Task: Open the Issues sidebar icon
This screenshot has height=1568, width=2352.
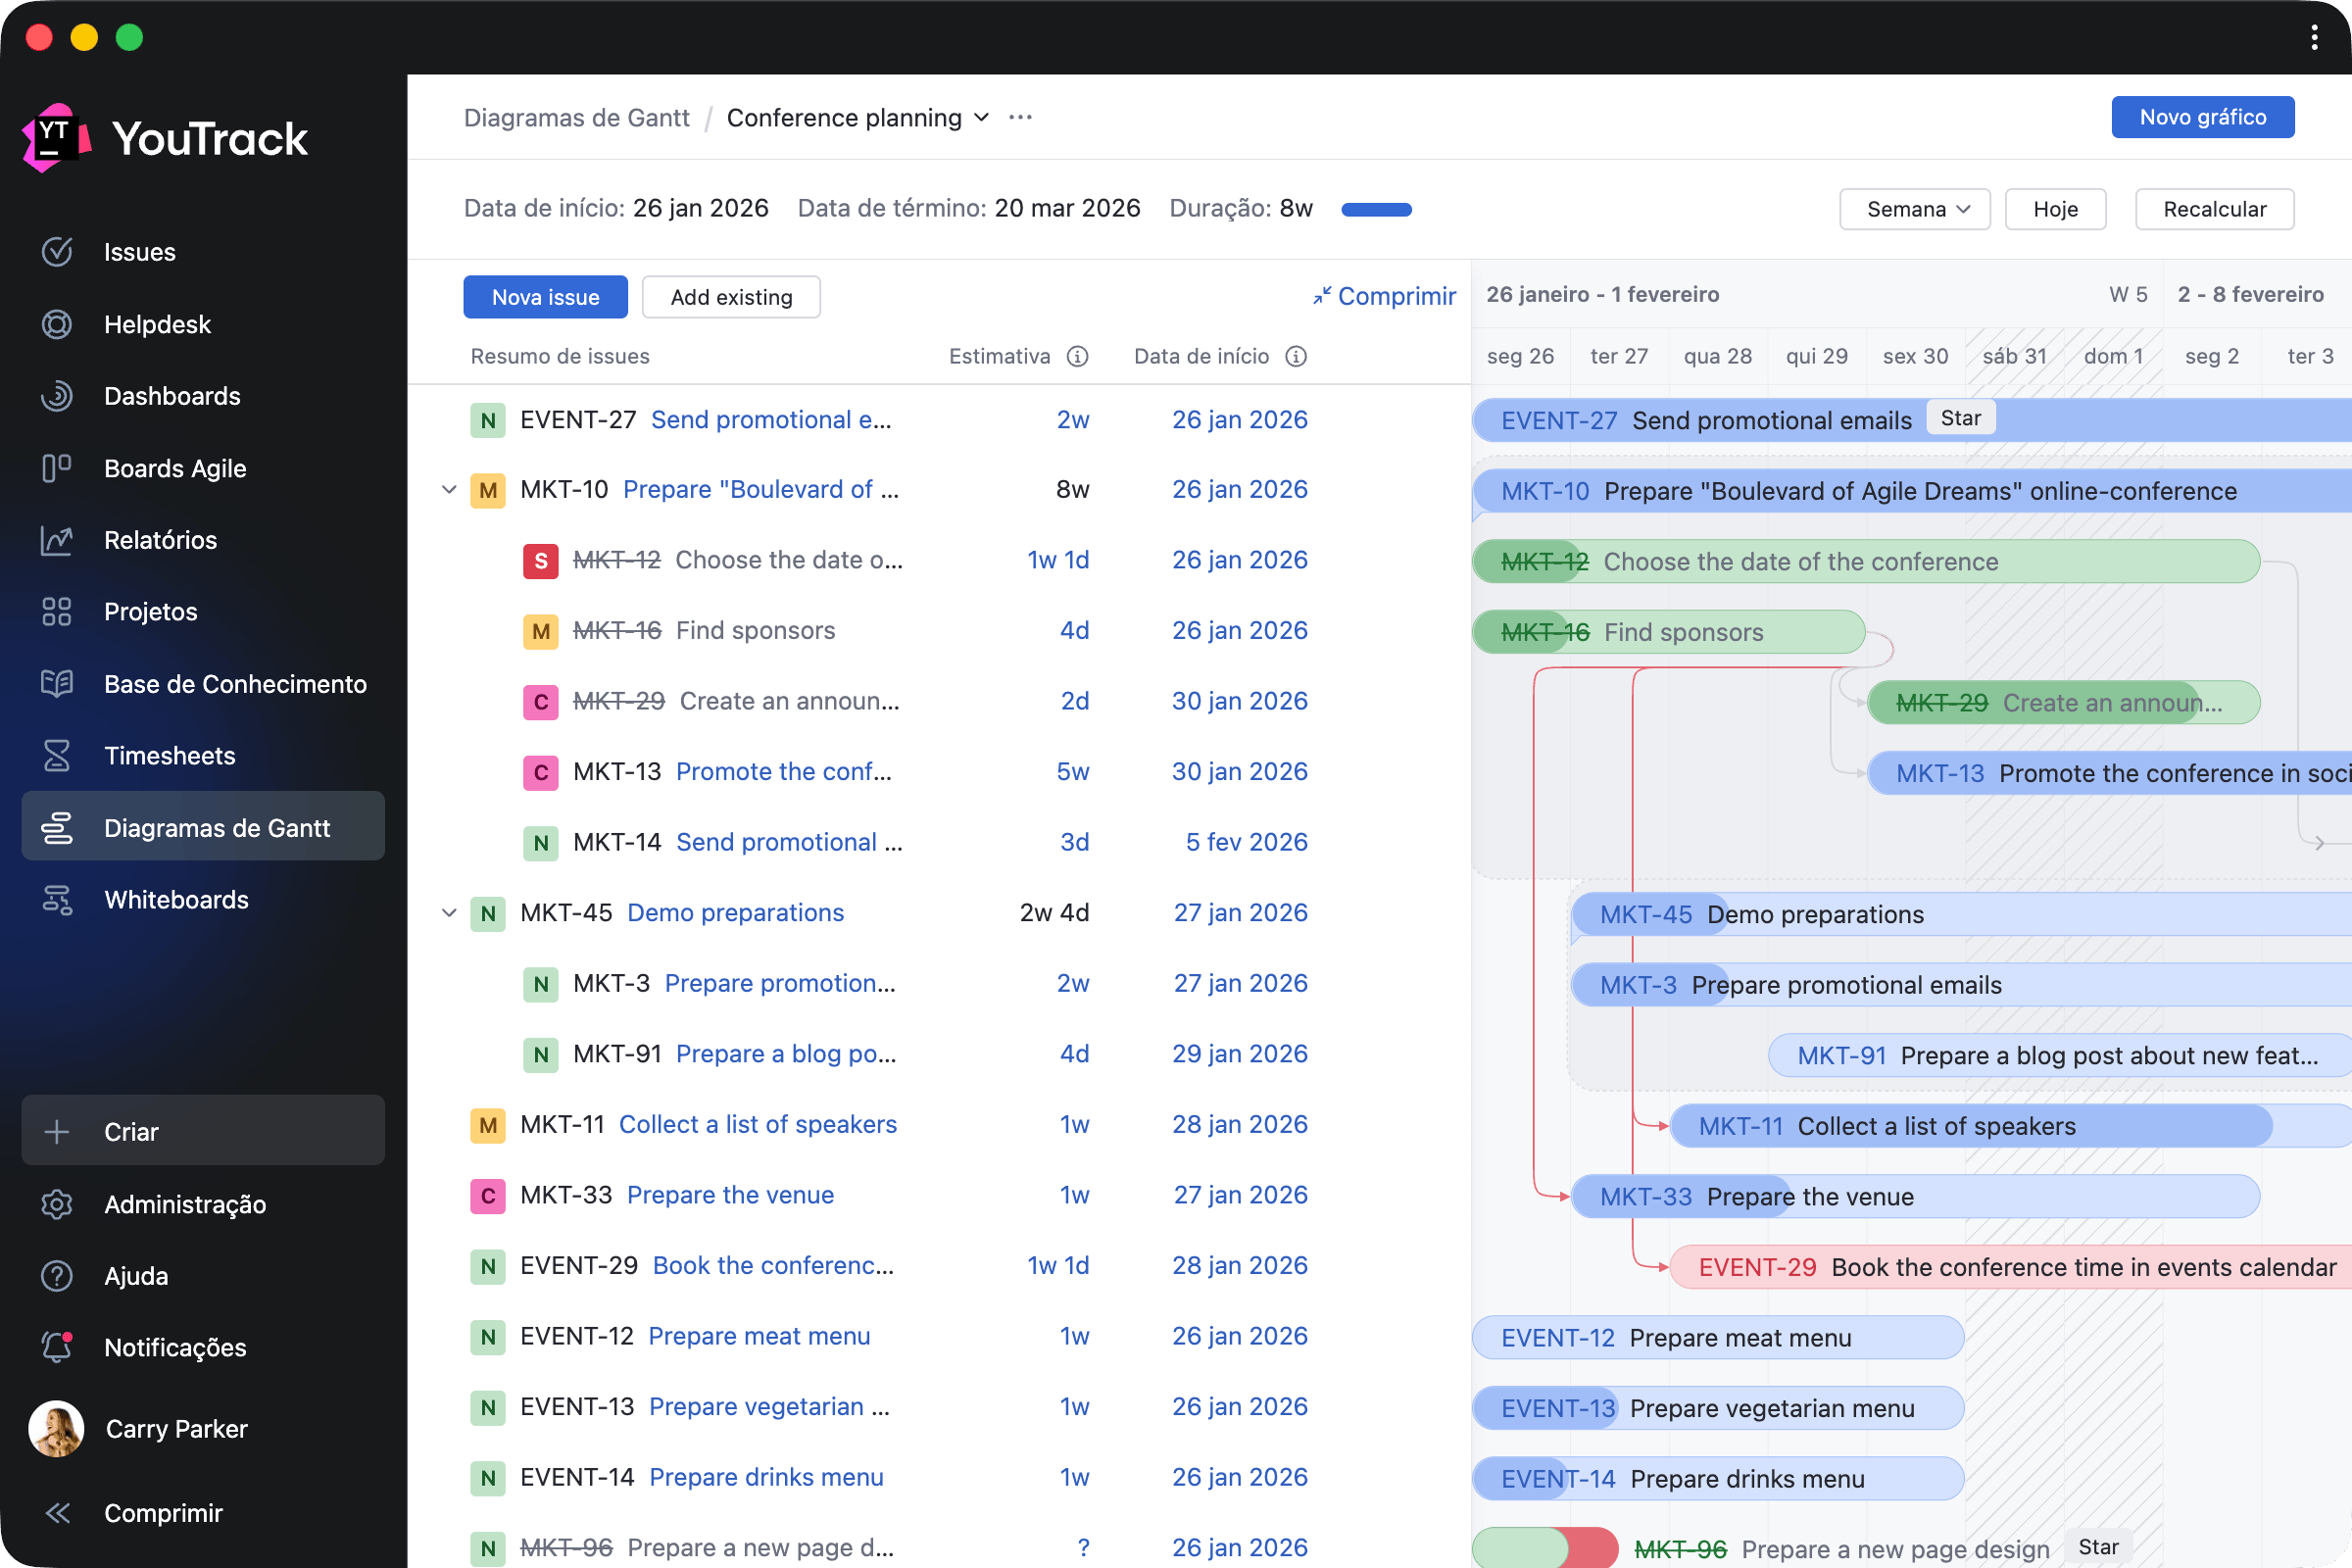Action: click(x=57, y=252)
